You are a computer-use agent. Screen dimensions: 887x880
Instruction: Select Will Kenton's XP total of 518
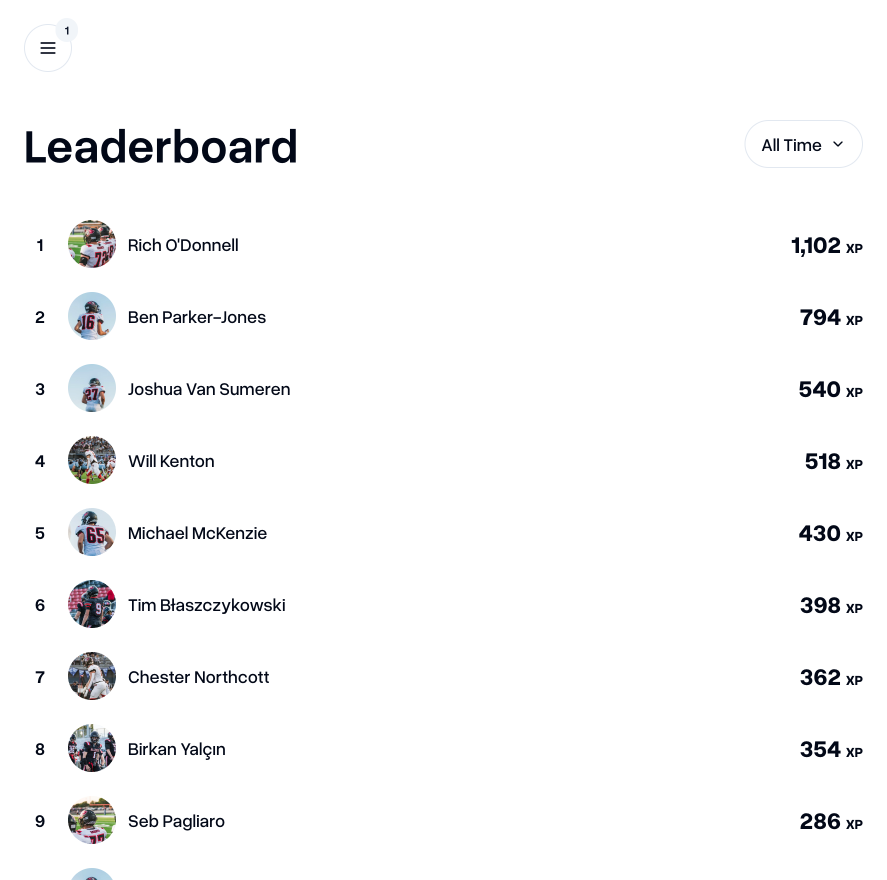tap(822, 461)
